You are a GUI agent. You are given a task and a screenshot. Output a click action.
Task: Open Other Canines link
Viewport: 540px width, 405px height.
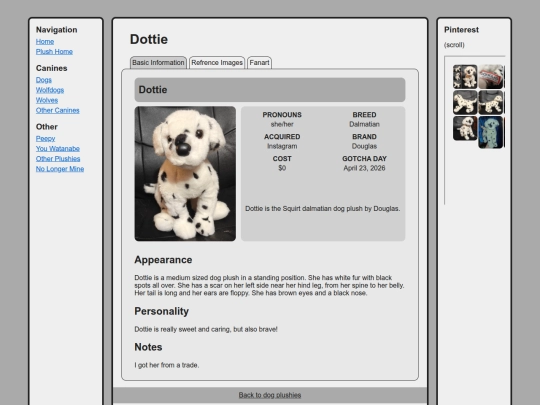pos(58,110)
